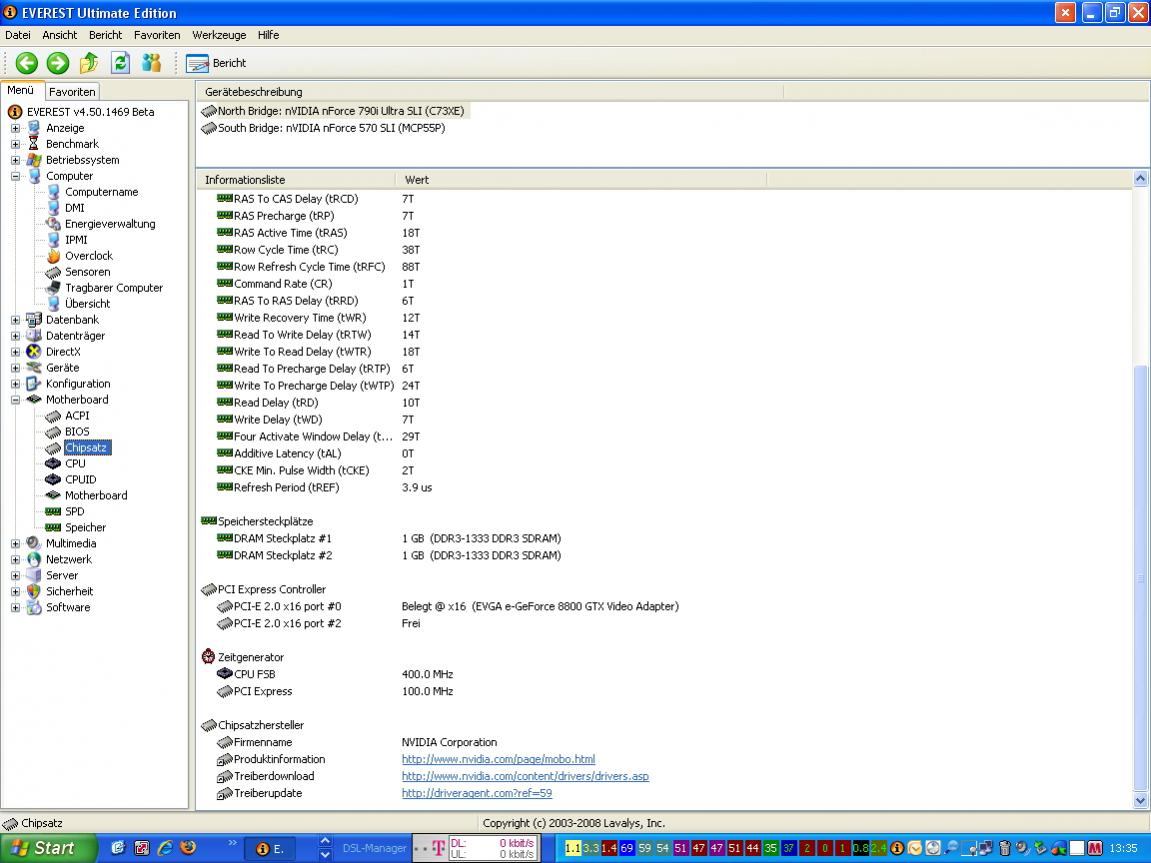Image resolution: width=1151 pixels, height=863 pixels.
Task: Open the Bericht menu
Action: click(x=106, y=34)
